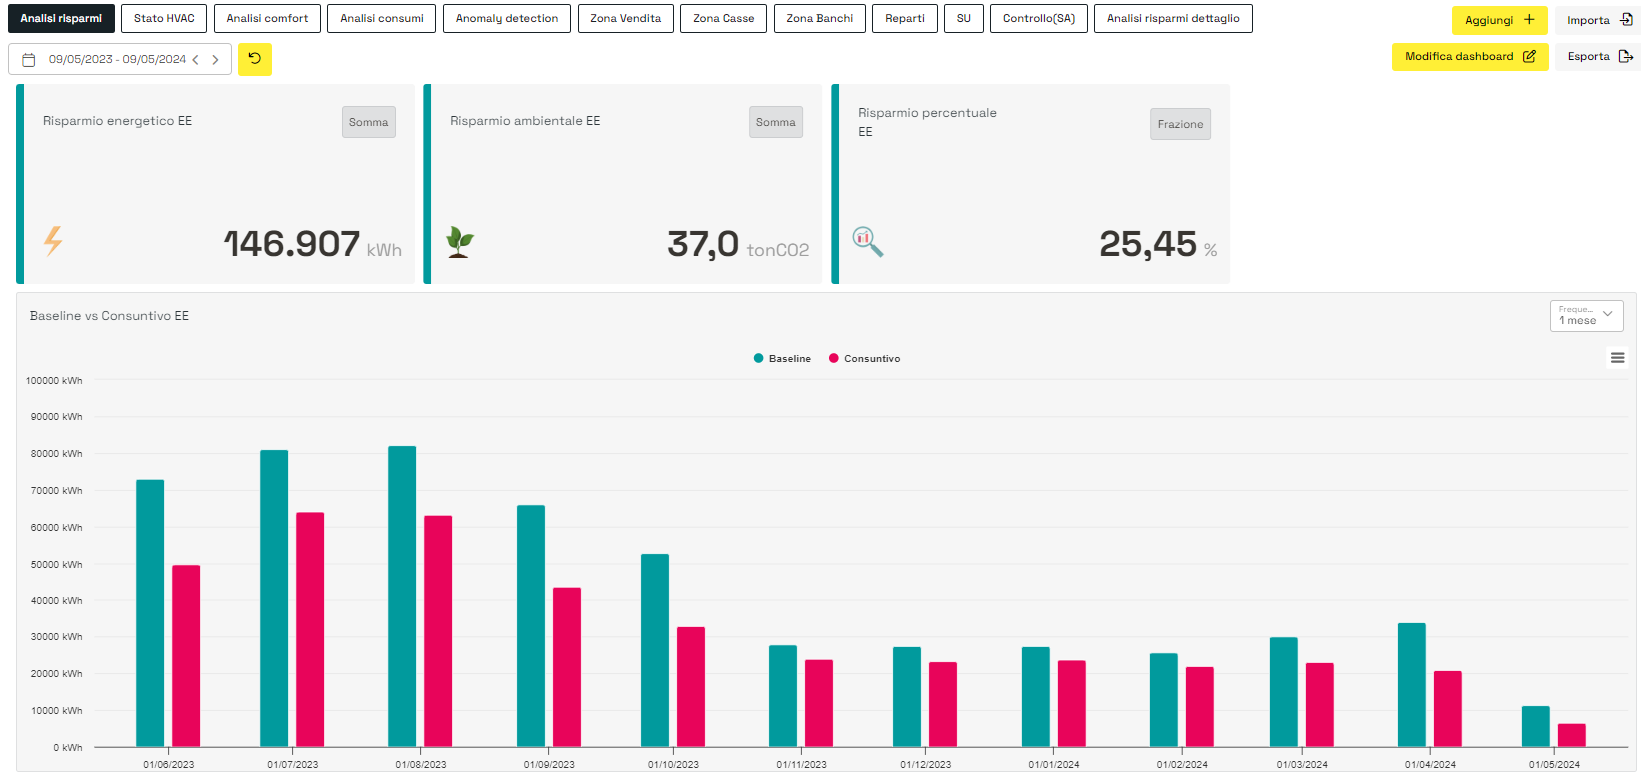Open the SU tab
1641x778 pixels.
coord(963,19)
